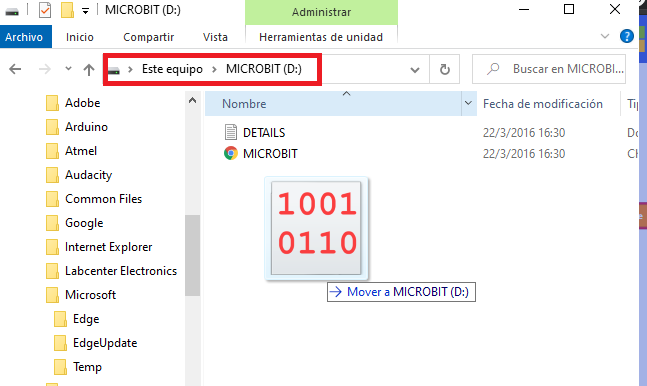647x386 pixels.
Task: Click the Audacity folder icon
Action: 52,175
